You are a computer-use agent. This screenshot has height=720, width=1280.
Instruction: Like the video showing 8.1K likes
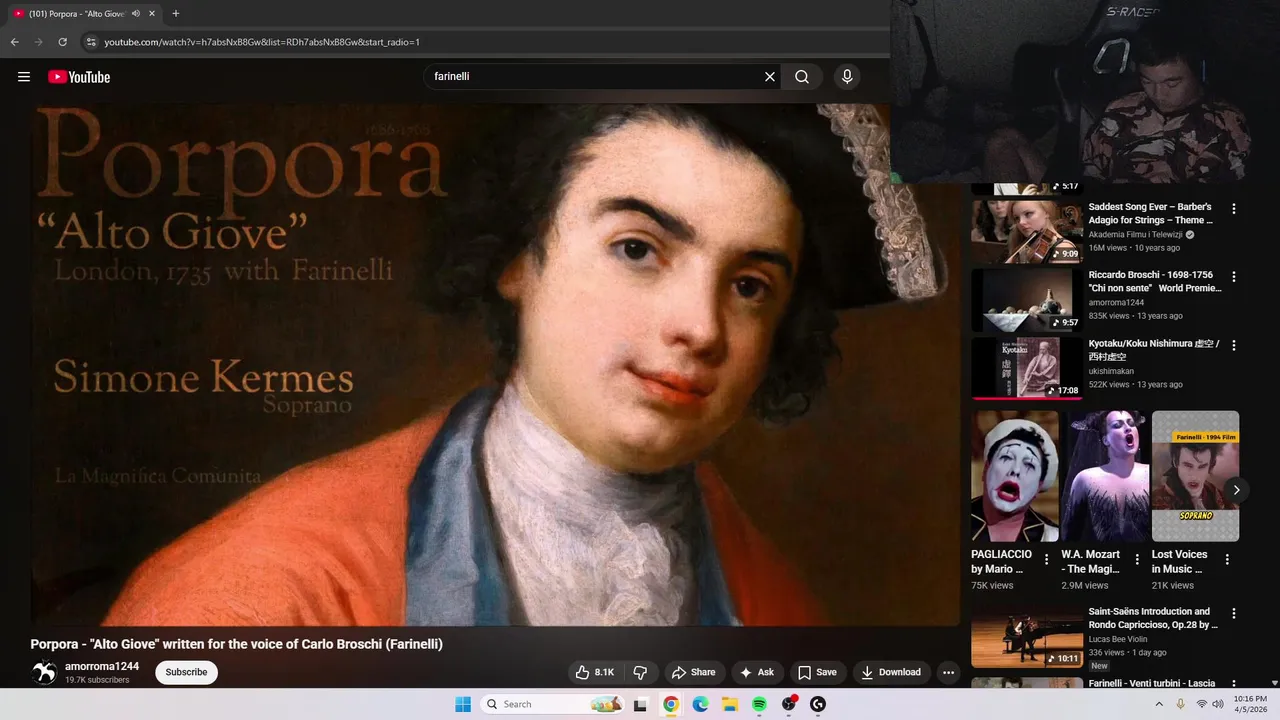pyautogui.click(x=595, y=672)
